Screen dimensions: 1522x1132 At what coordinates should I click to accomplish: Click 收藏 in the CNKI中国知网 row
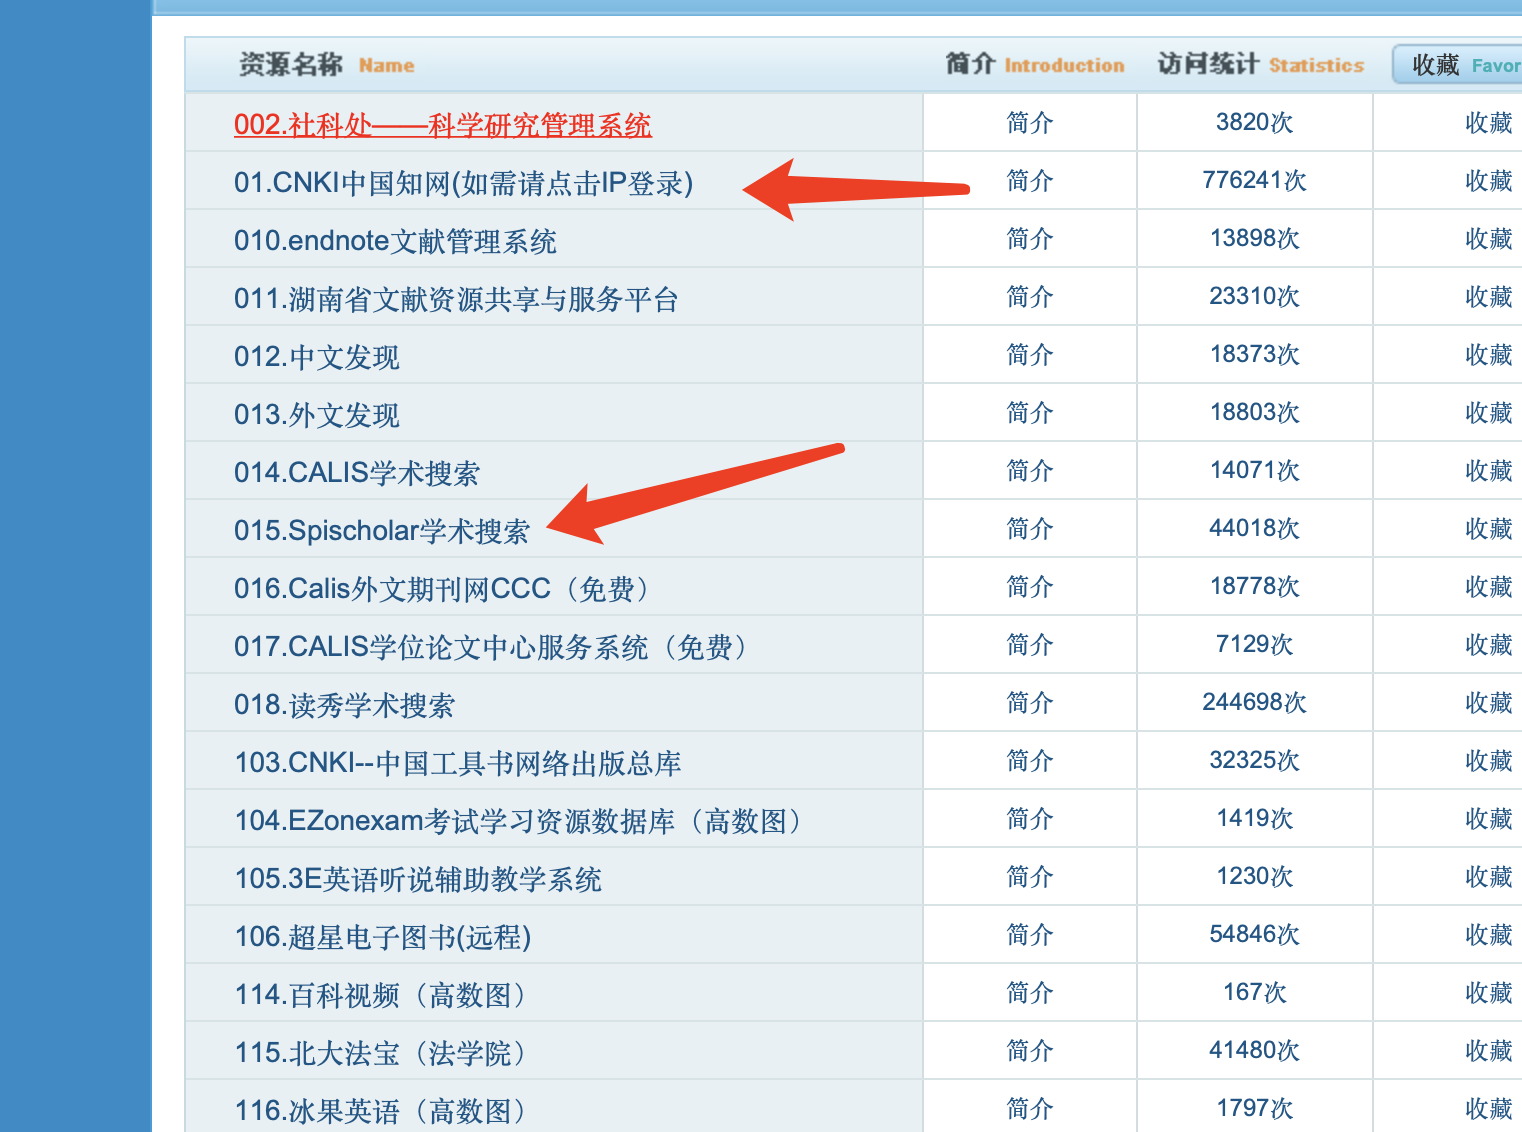click(x=1489, y=181)
